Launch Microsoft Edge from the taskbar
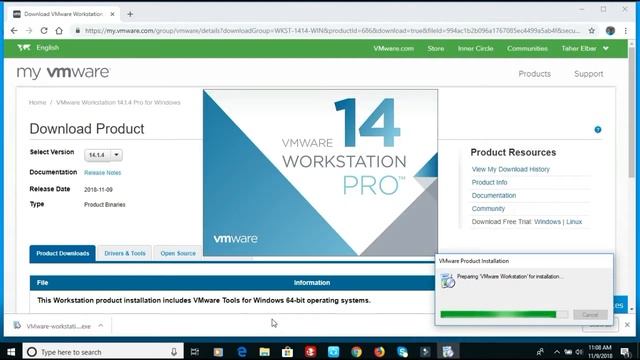The height and width of the screenshot is (360, 640). click(x=242, y=352)
